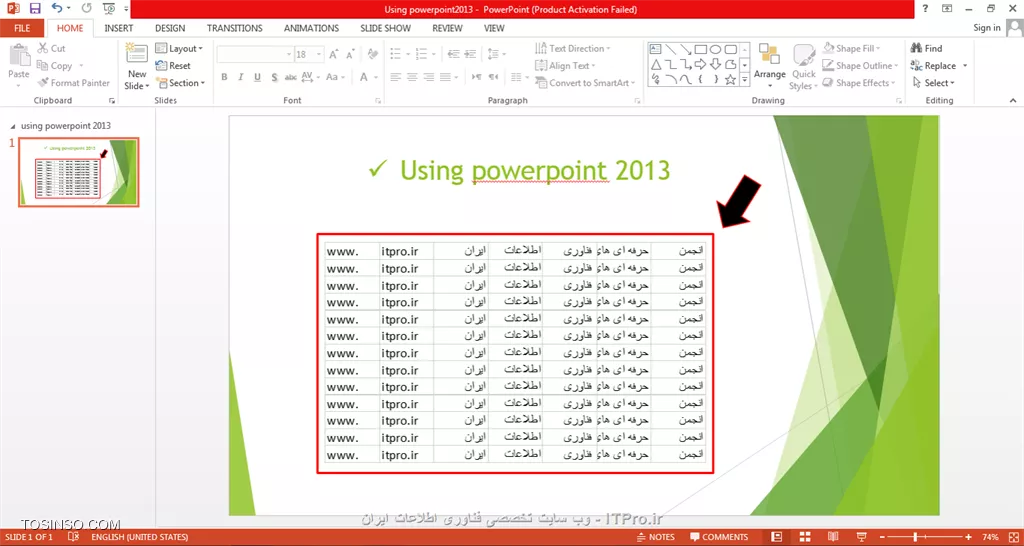Open Text Direction dropdown
Viewport: 1024px width, 546px height.
coord(573,48)
